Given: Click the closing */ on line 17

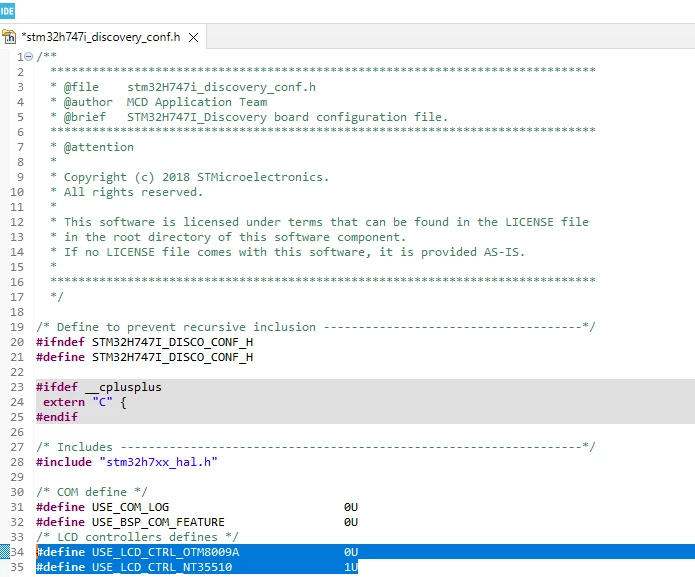Looking at the screenshot, I should [x=57, y=296].
